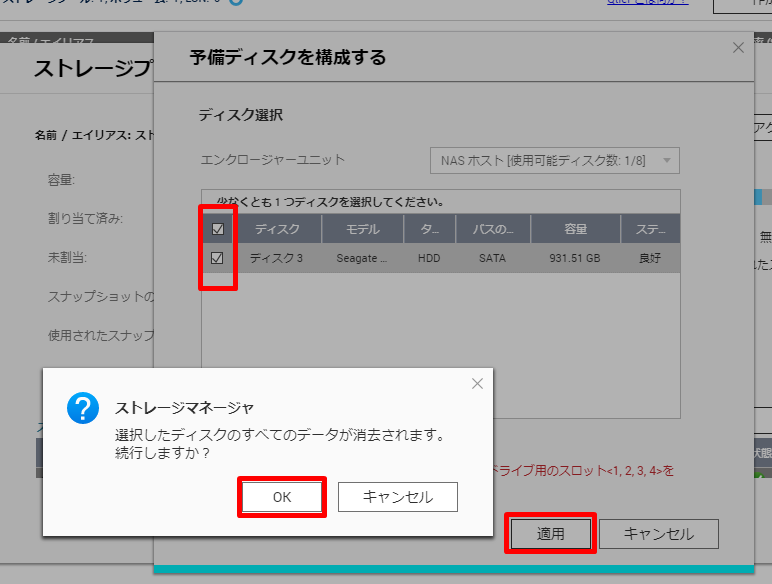
Task: Close the 予備ディスクを構成する dialog
Action: [738, 47]
